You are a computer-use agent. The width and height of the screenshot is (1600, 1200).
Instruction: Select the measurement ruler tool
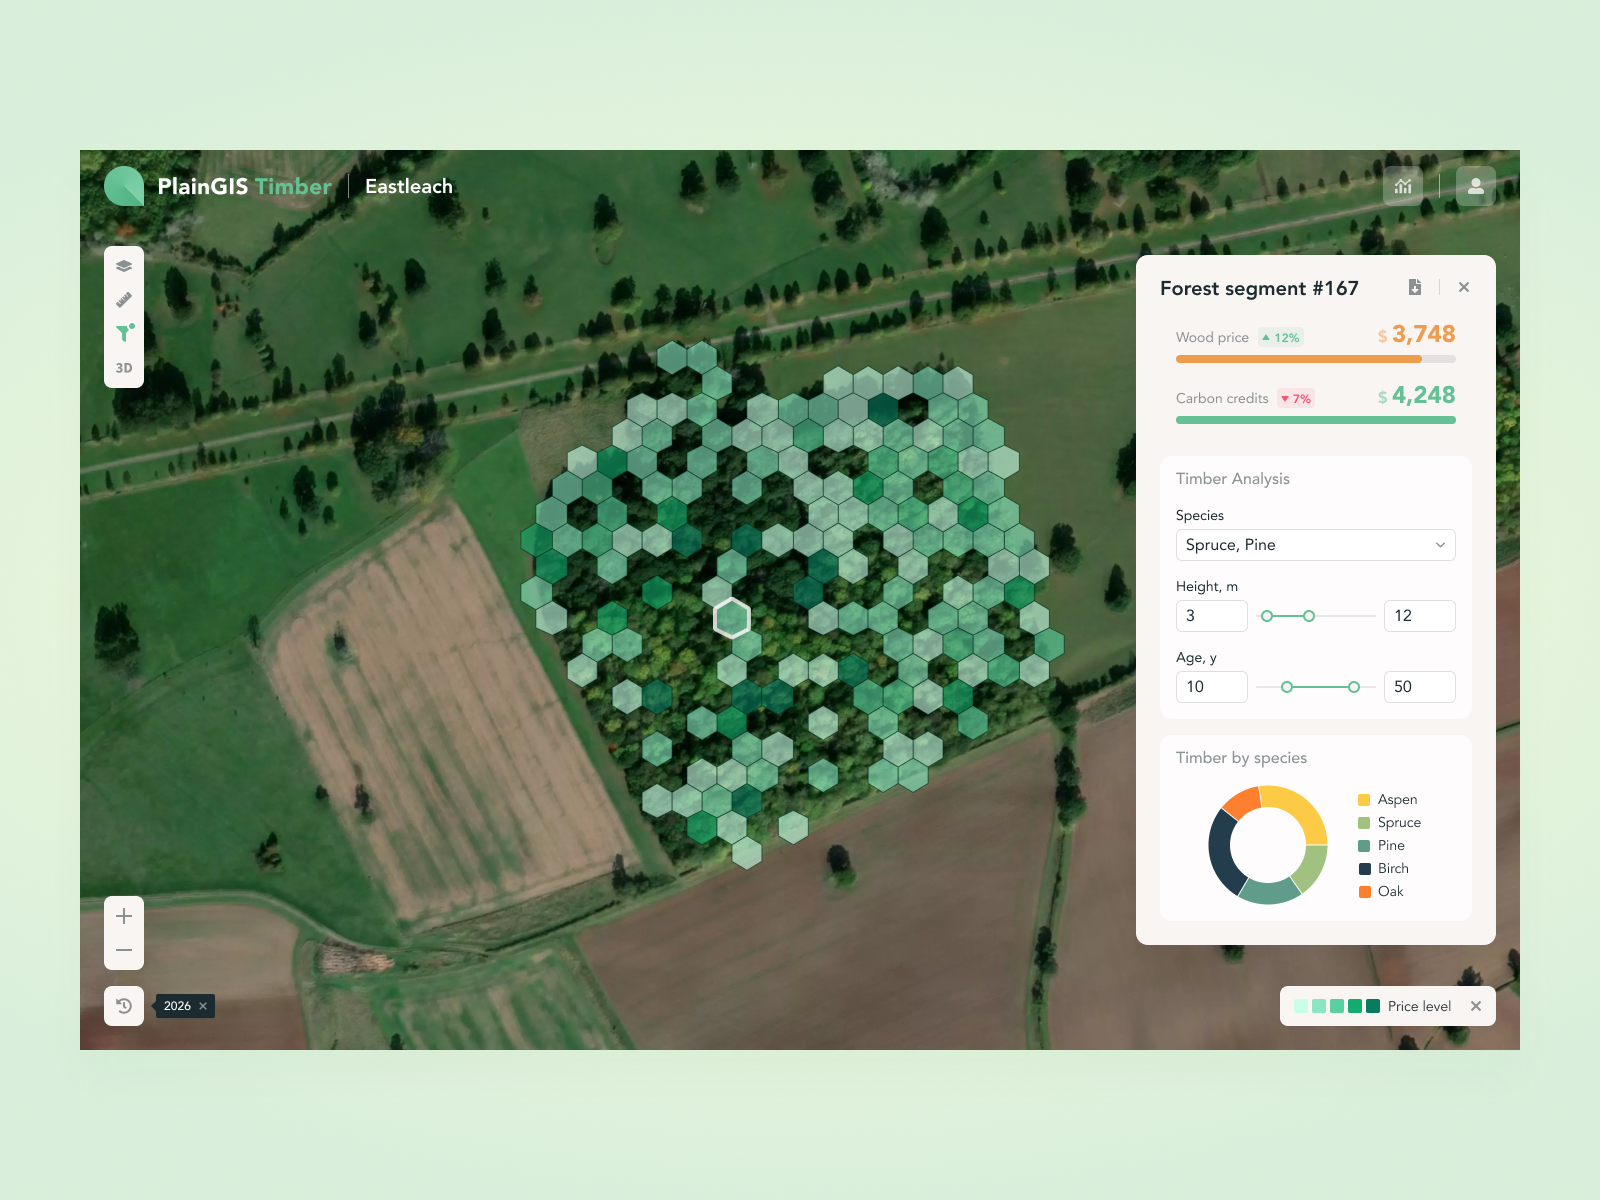pos(123,299)
